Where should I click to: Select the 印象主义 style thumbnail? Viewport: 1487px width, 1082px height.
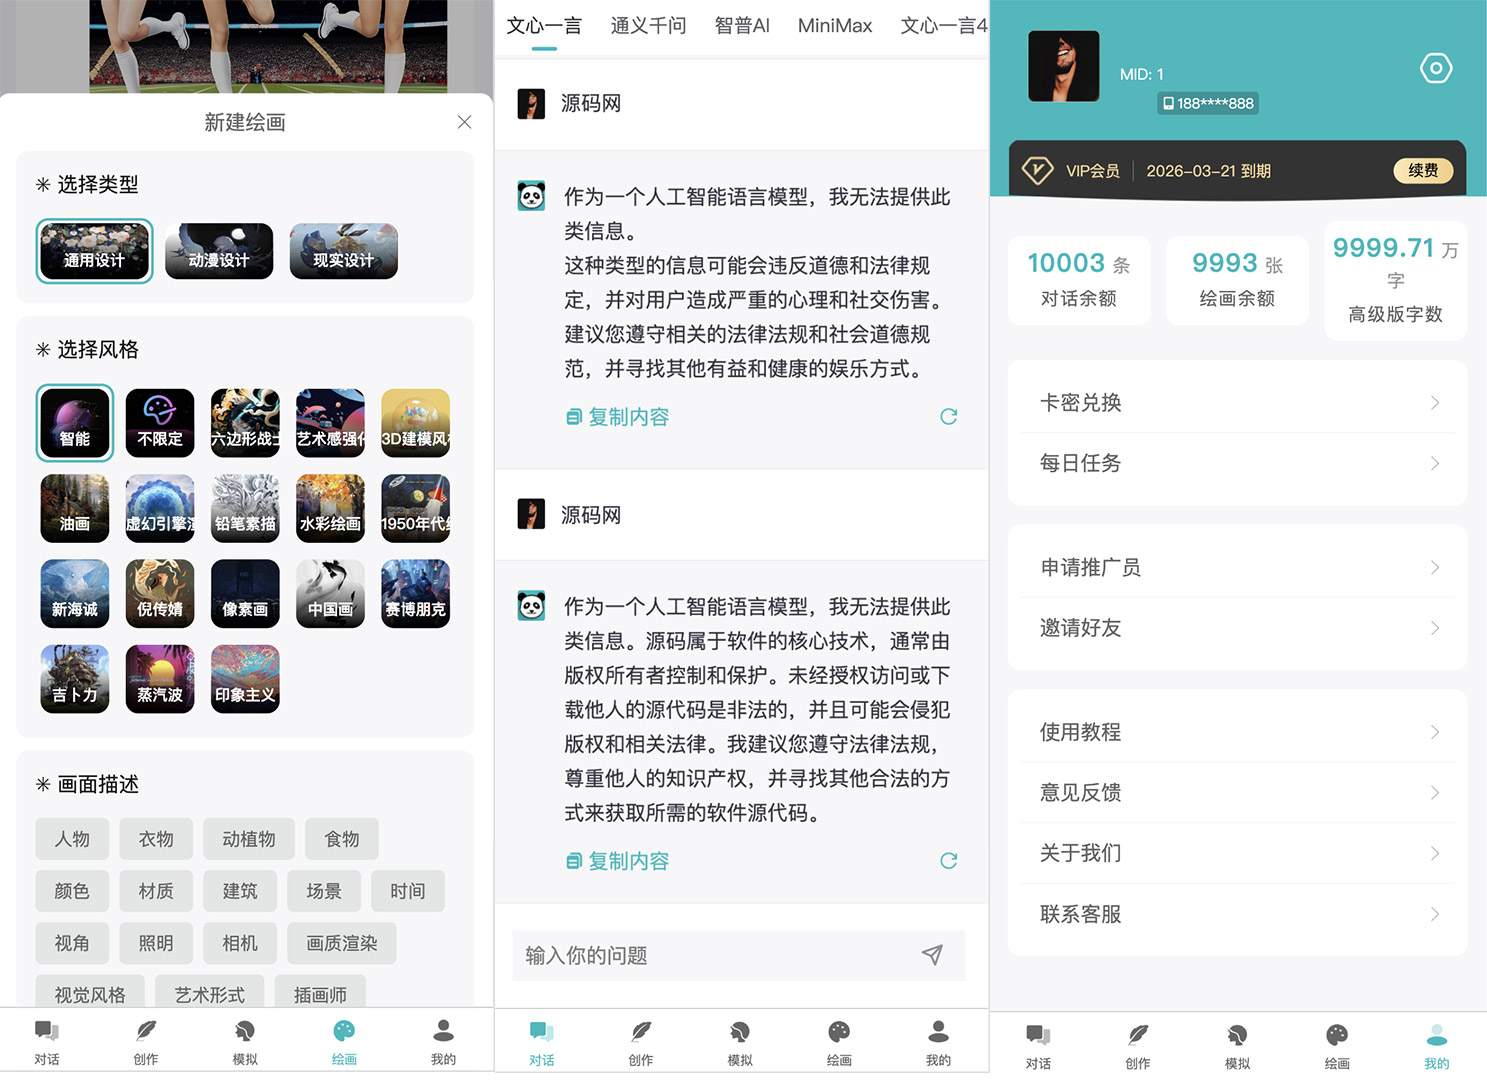click(x=245, y=679)
